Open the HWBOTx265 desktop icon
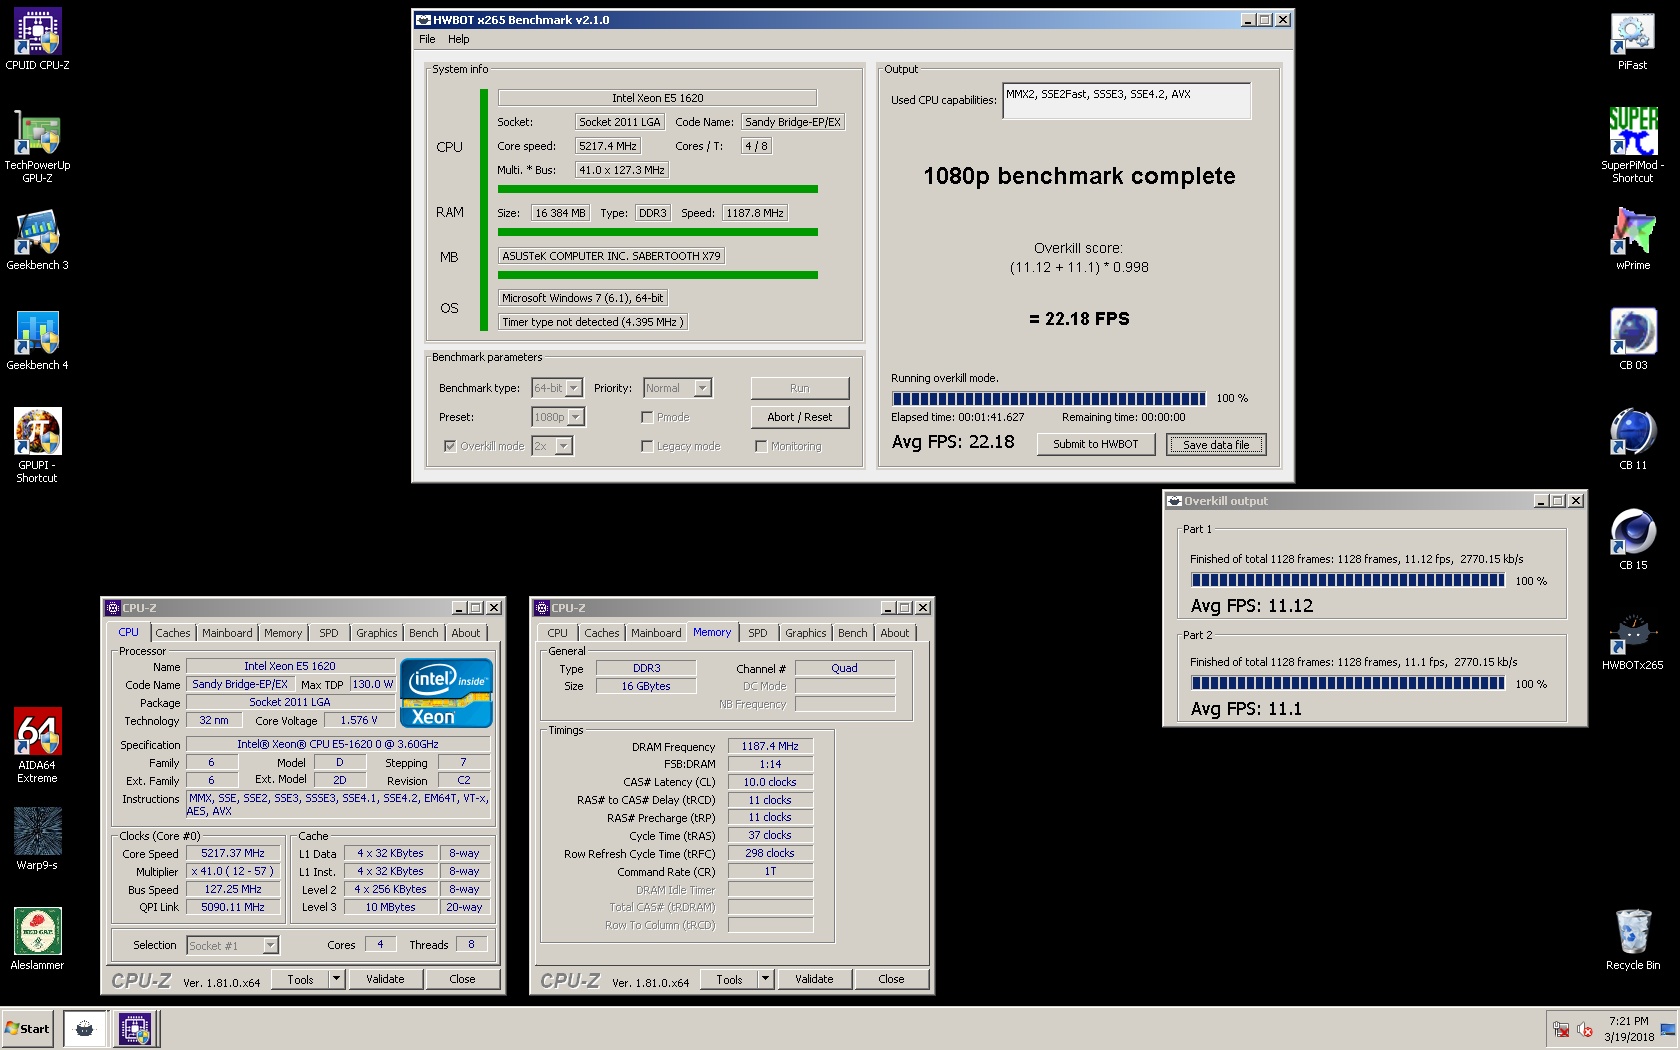Image resolution: width=1680 pixels, height=1050 pixels. coord(1632,640)
